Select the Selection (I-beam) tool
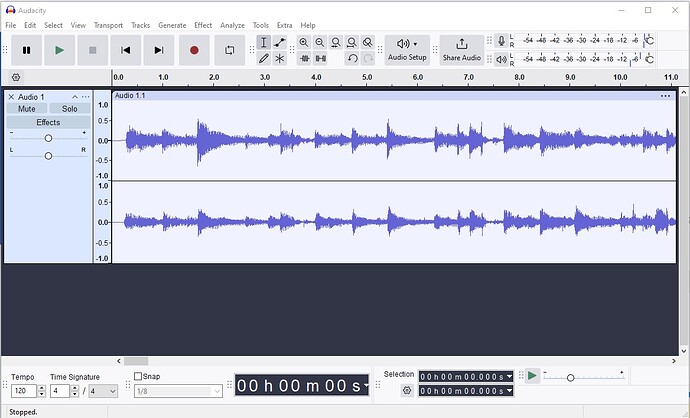Image resolution: width=690 pixels, height=418 pixels. click(264, 42)
